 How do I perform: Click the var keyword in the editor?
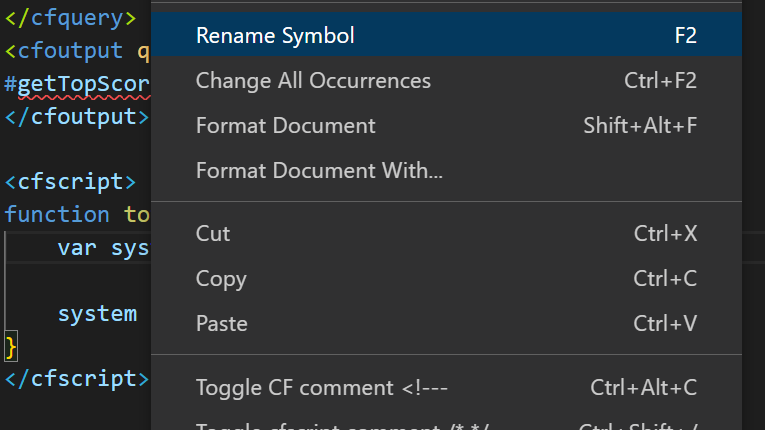77,248
